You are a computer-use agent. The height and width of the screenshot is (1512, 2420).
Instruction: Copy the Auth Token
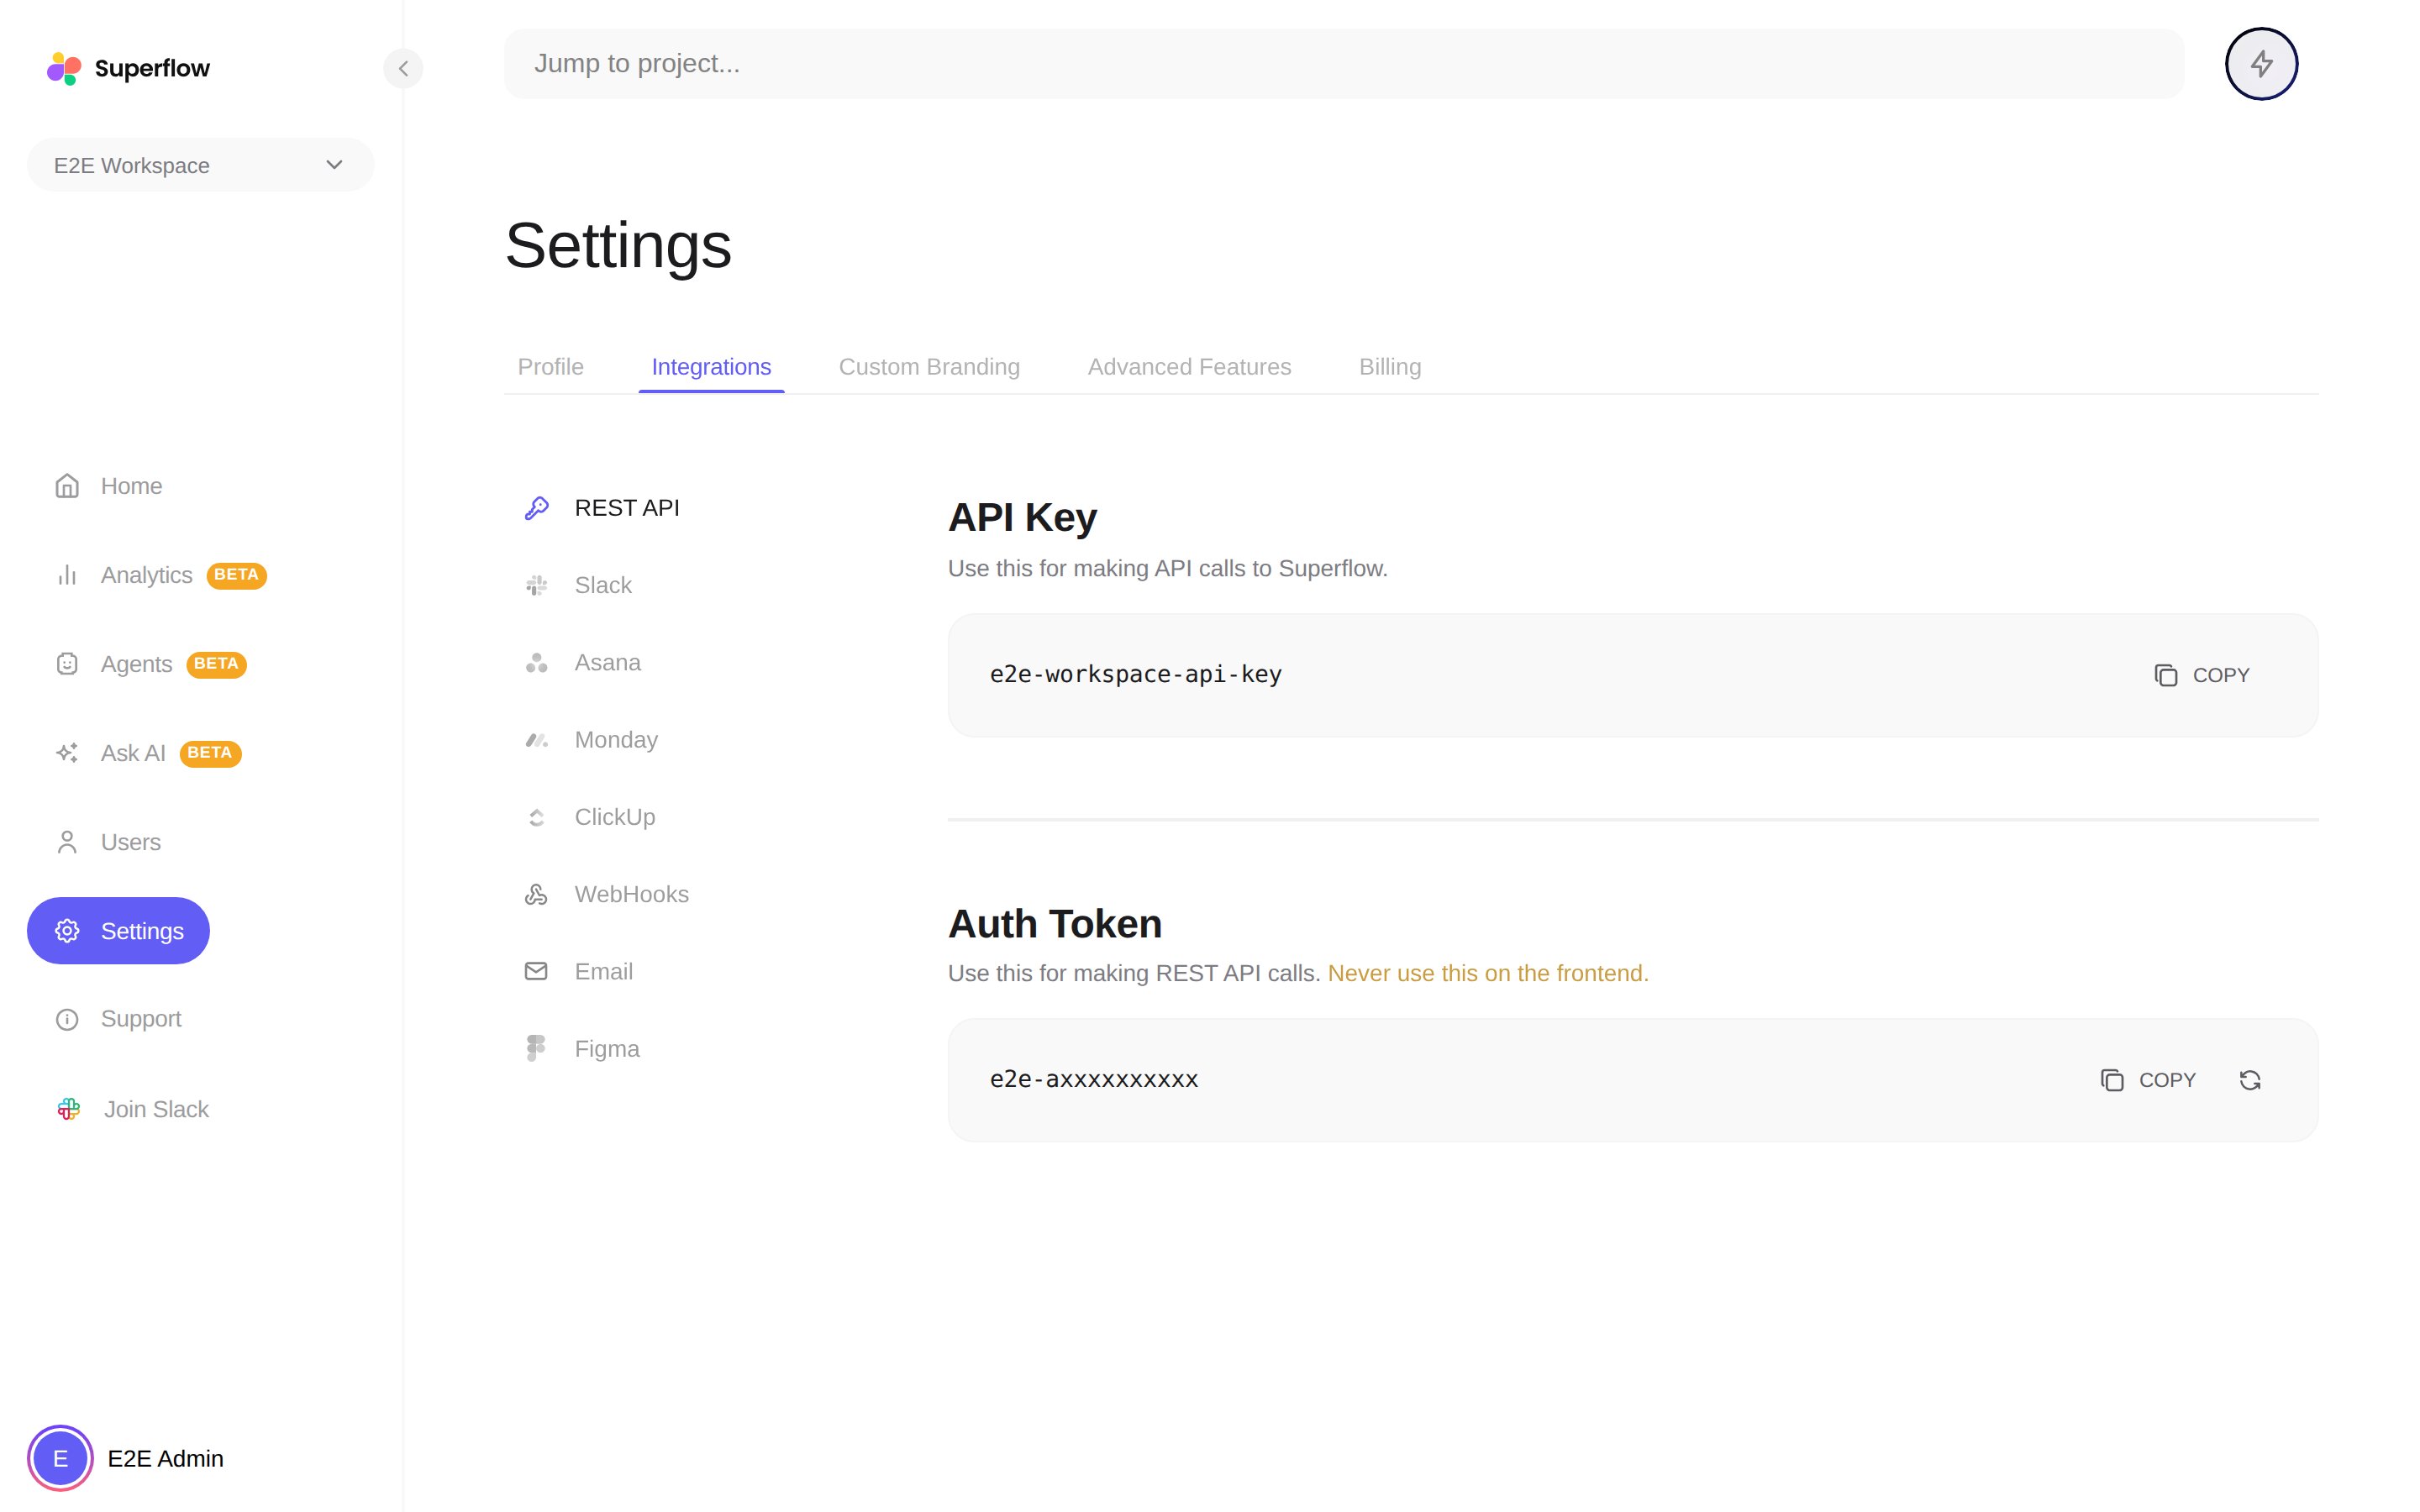2148,1080
